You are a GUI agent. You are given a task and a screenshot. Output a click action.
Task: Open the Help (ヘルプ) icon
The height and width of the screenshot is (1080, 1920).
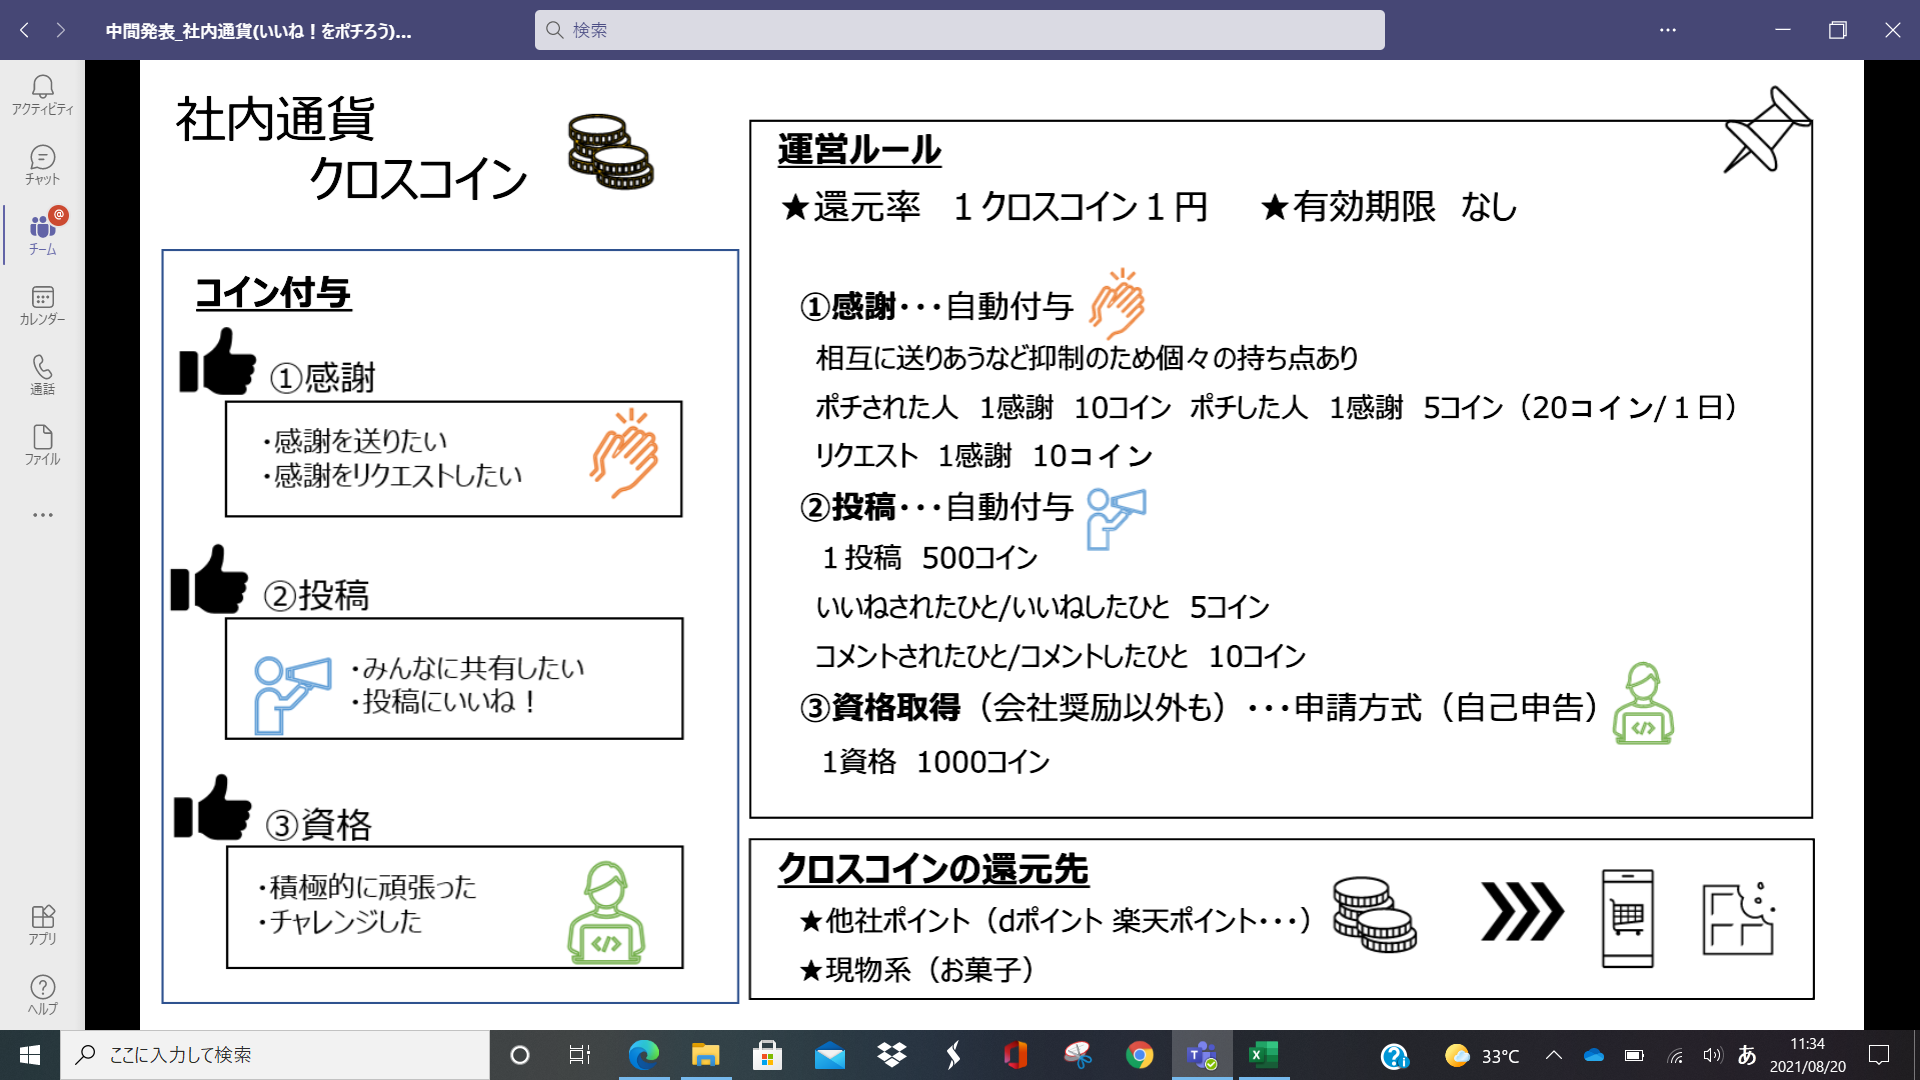click(x=42, y=994)
